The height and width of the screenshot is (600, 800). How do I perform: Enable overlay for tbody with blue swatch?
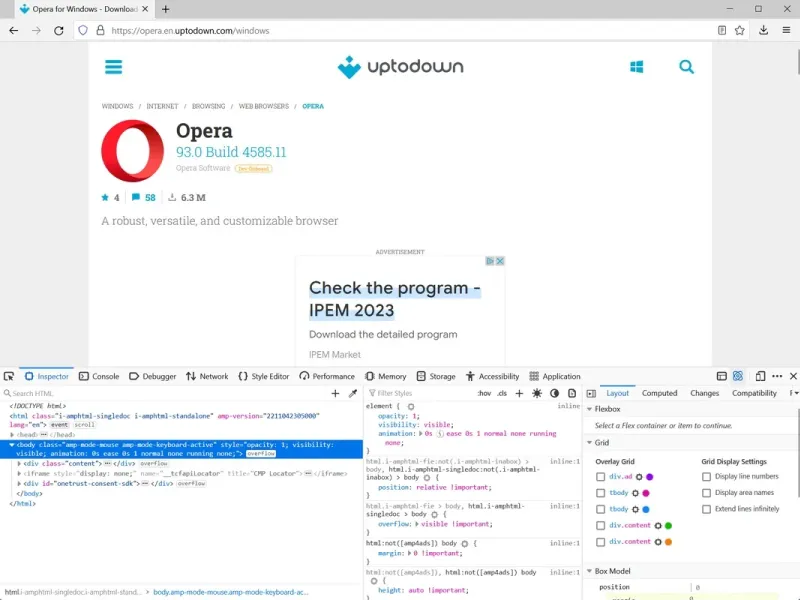[601, 509]
